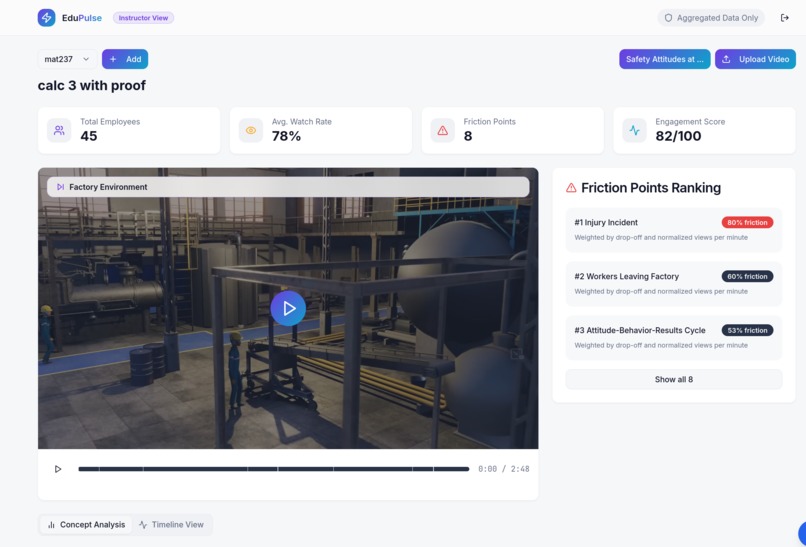Click the 45 total employees value
This screenshot has height=547, width=806.
pyautogui.click(x=88, y=136)
